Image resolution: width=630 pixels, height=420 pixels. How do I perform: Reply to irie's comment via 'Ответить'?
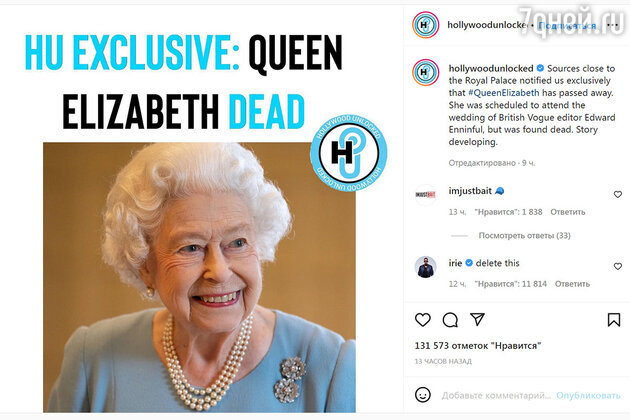(x=572, y=284)
